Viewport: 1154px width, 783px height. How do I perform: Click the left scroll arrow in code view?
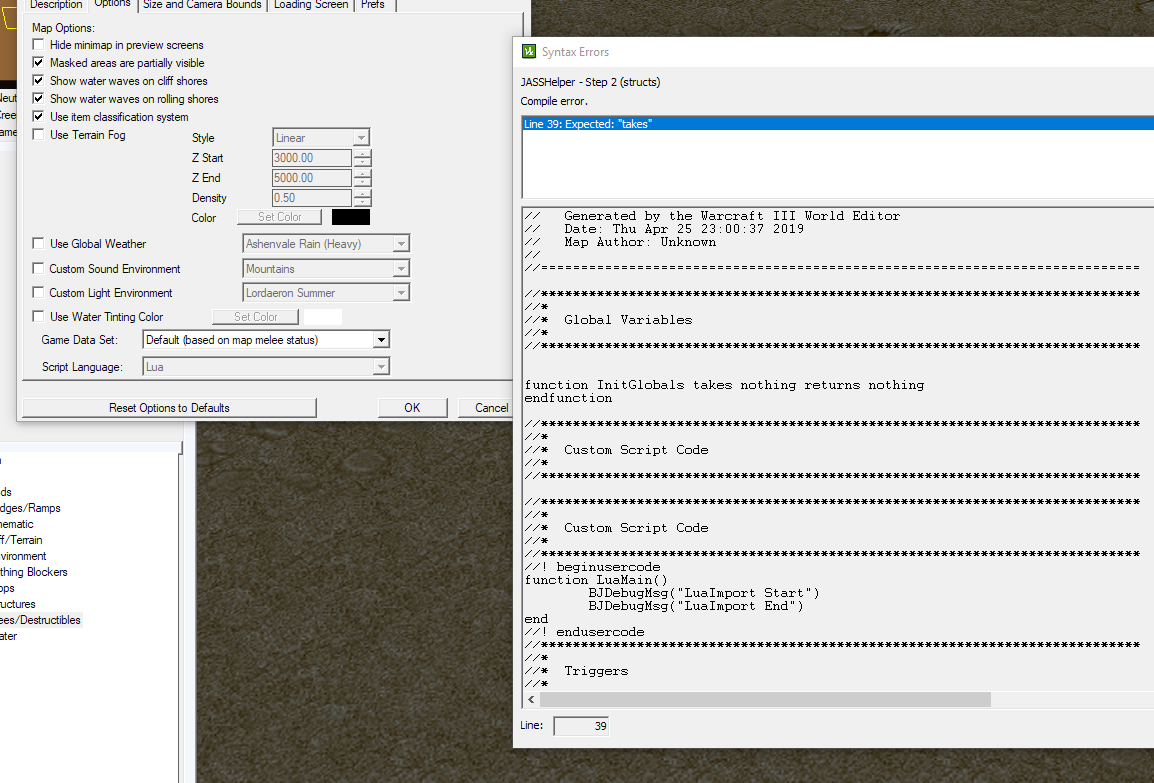(x=531, y=699)
